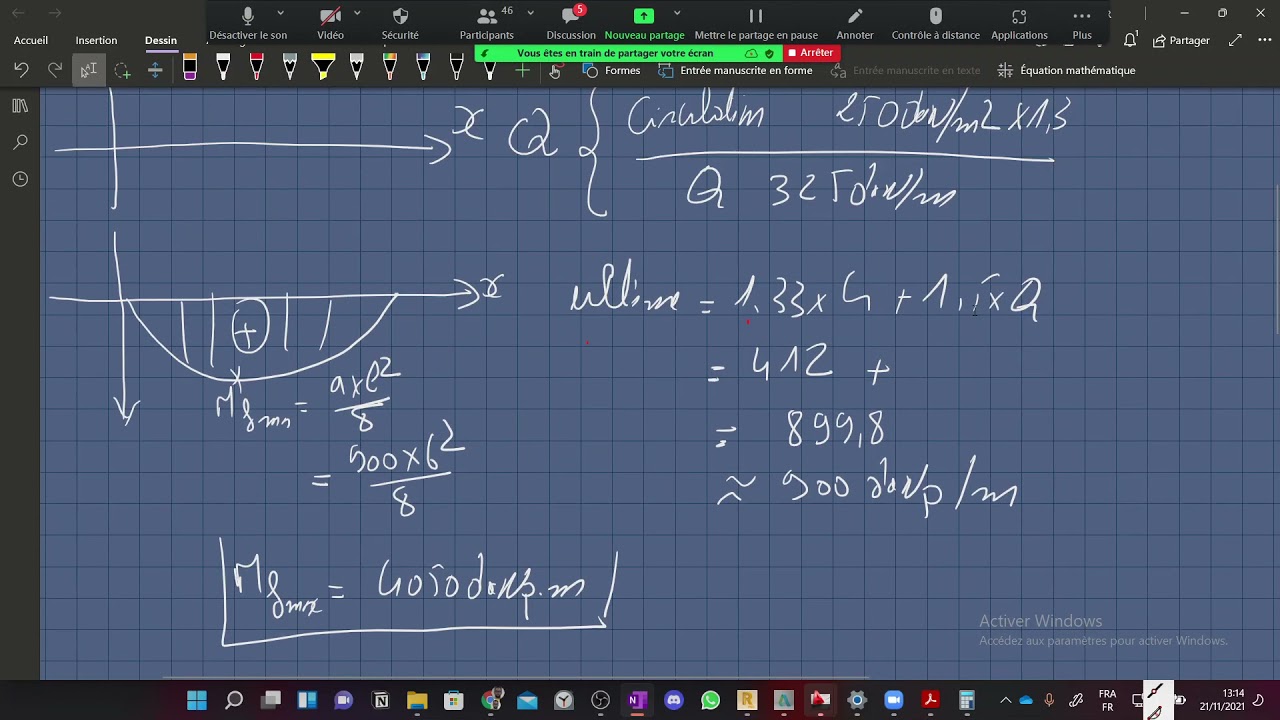Start a Nouveau partage
The width and height of the screenshot is (1280, 720).
click(x=644, y=24)
